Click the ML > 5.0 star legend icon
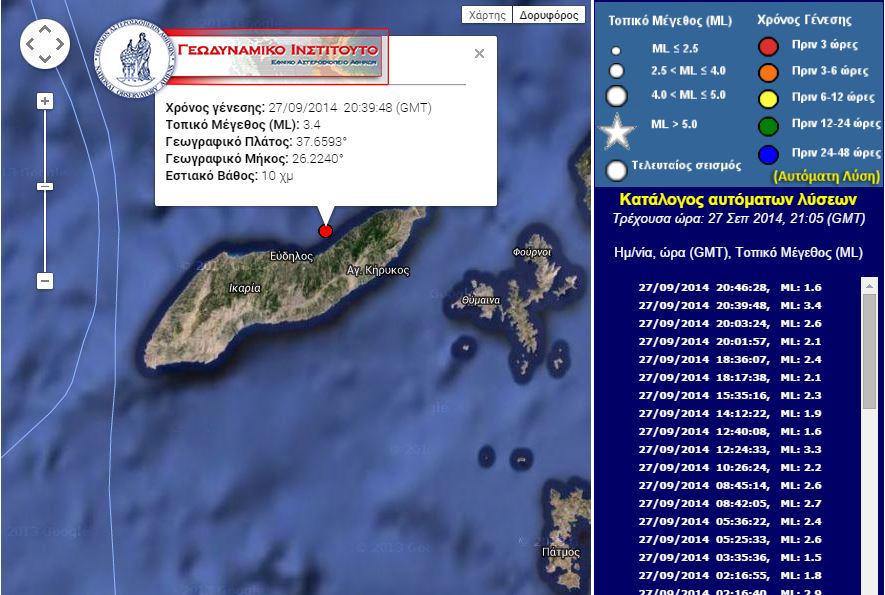Screen dimensions: 885x595 pos(615,127)
